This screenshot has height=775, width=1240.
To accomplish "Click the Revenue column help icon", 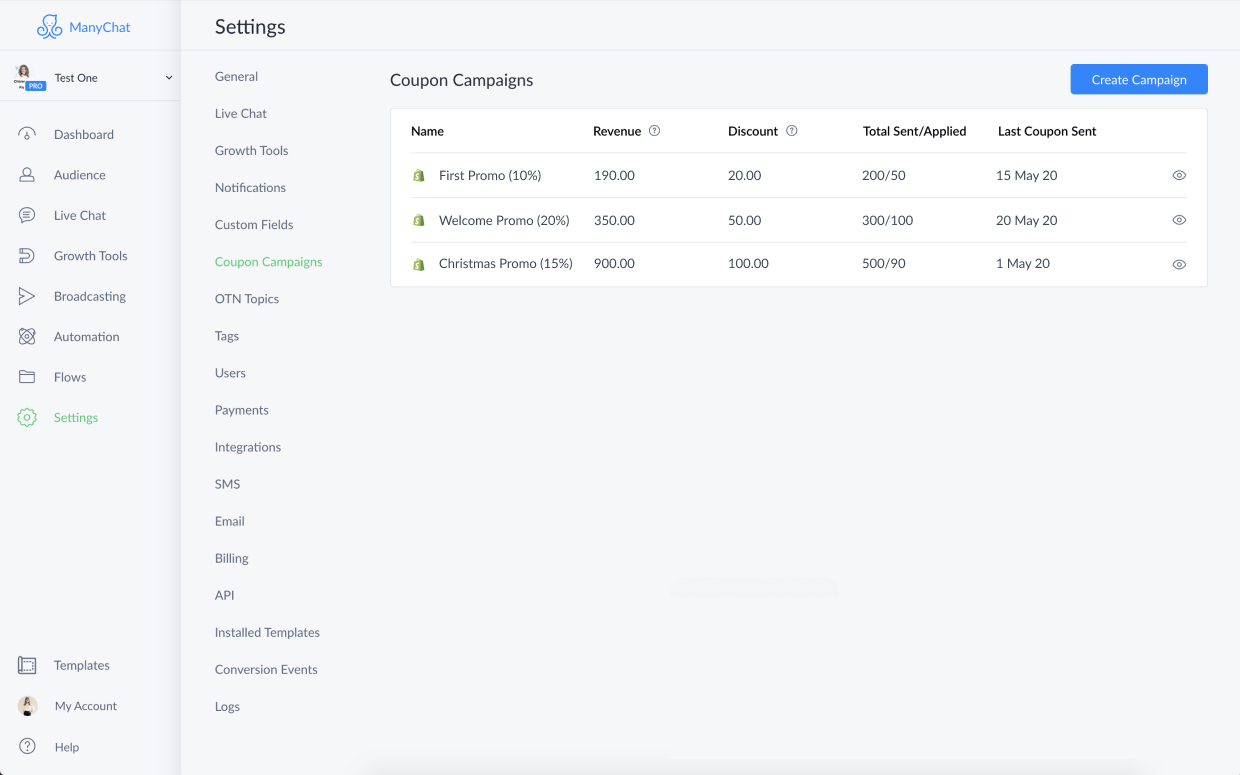I will tap(654, 131).
